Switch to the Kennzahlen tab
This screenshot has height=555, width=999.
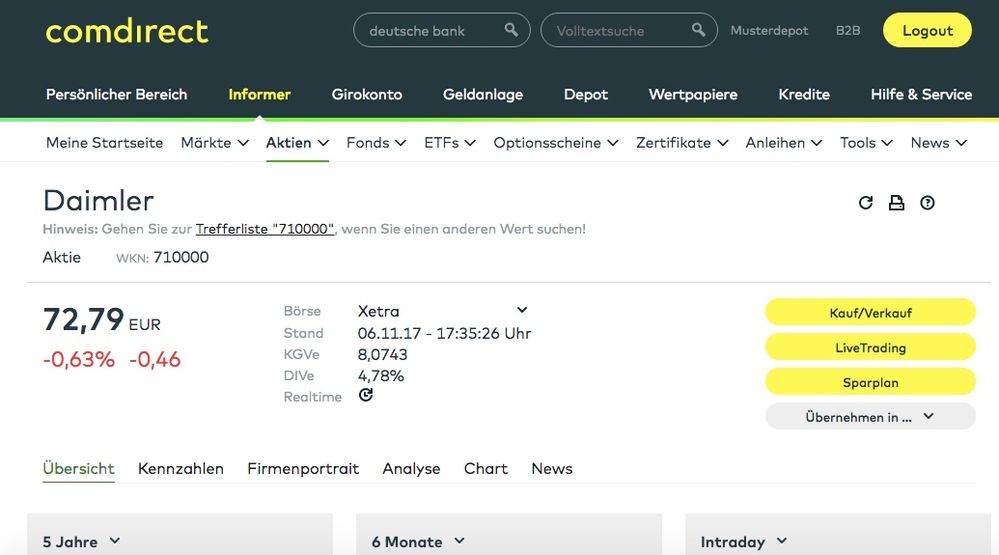coord(181,468)
